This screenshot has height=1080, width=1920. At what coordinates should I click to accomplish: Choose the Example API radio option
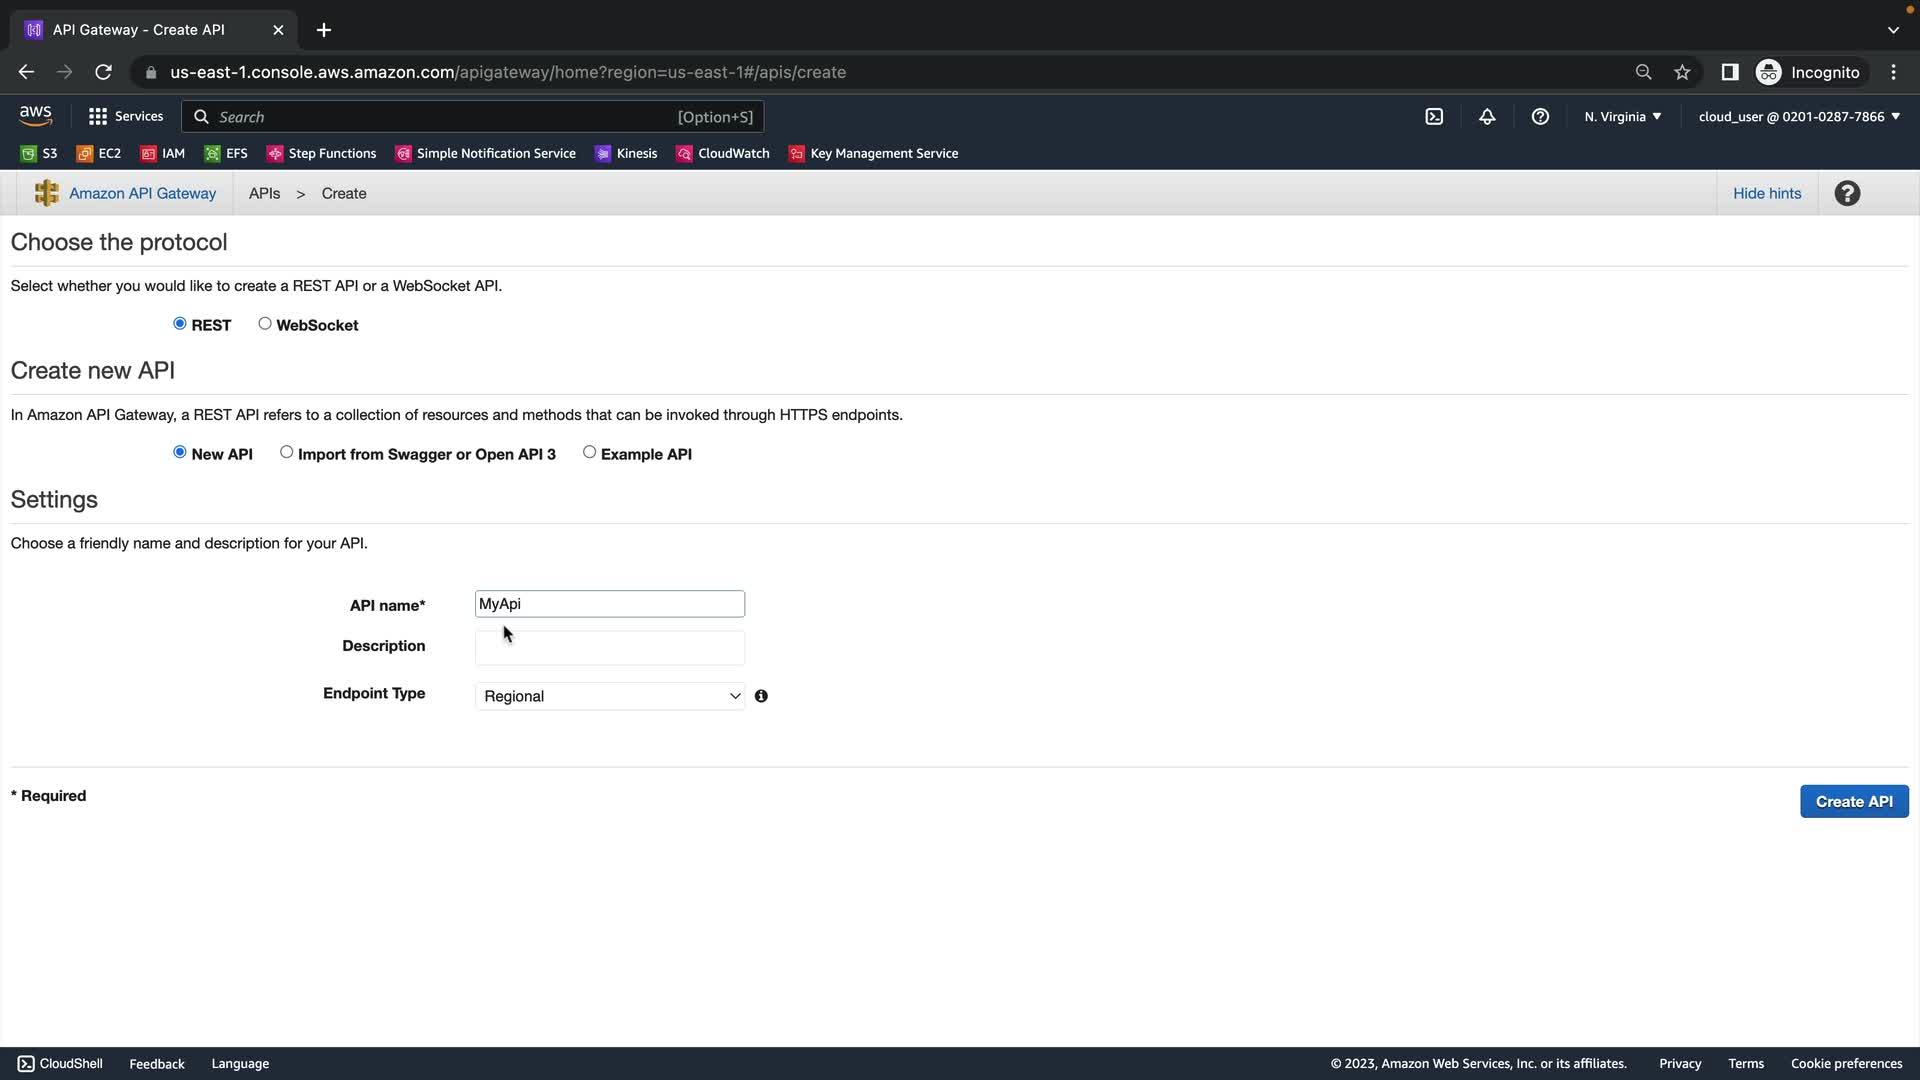590,453
